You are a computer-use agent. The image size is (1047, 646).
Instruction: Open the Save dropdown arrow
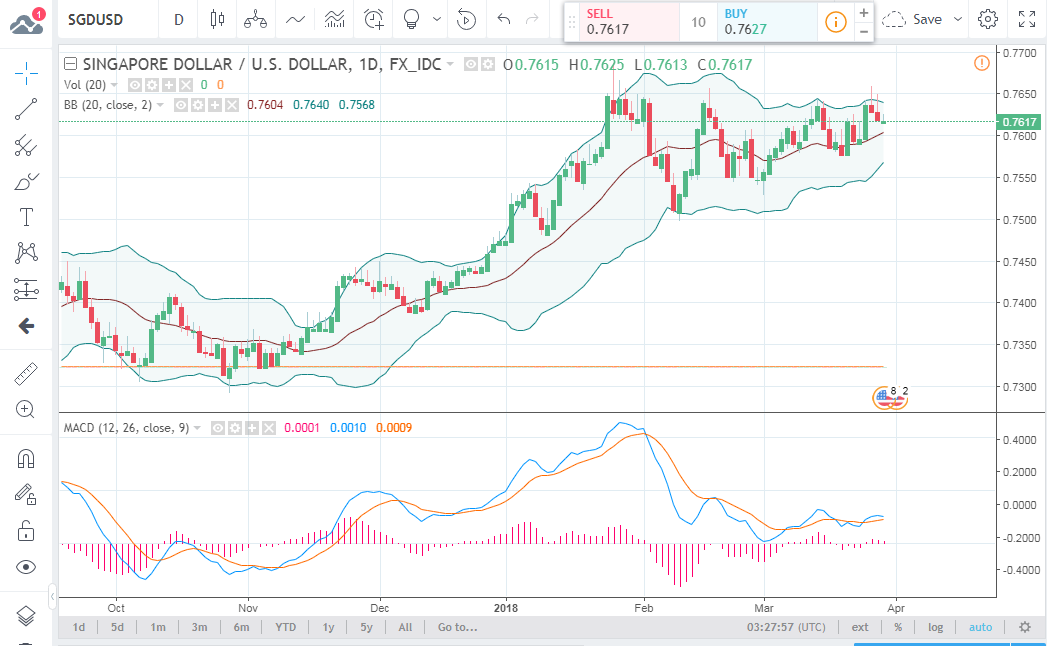[958, 19]
